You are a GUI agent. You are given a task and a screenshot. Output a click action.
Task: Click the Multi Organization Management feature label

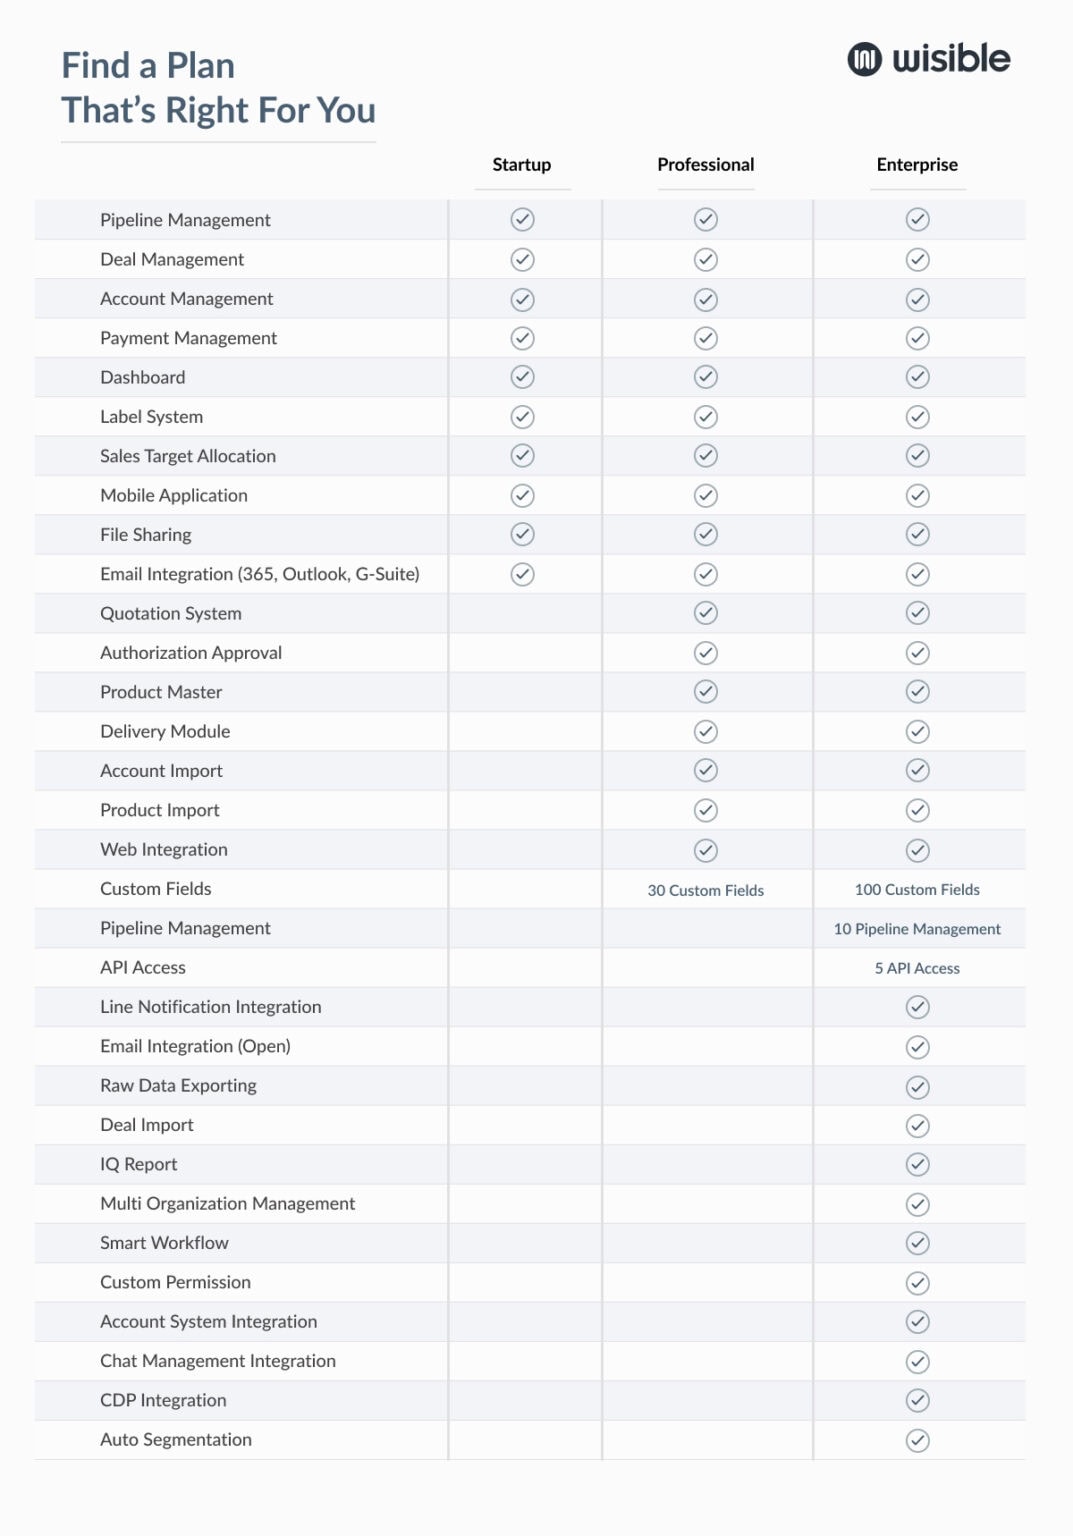[228, 1204]
